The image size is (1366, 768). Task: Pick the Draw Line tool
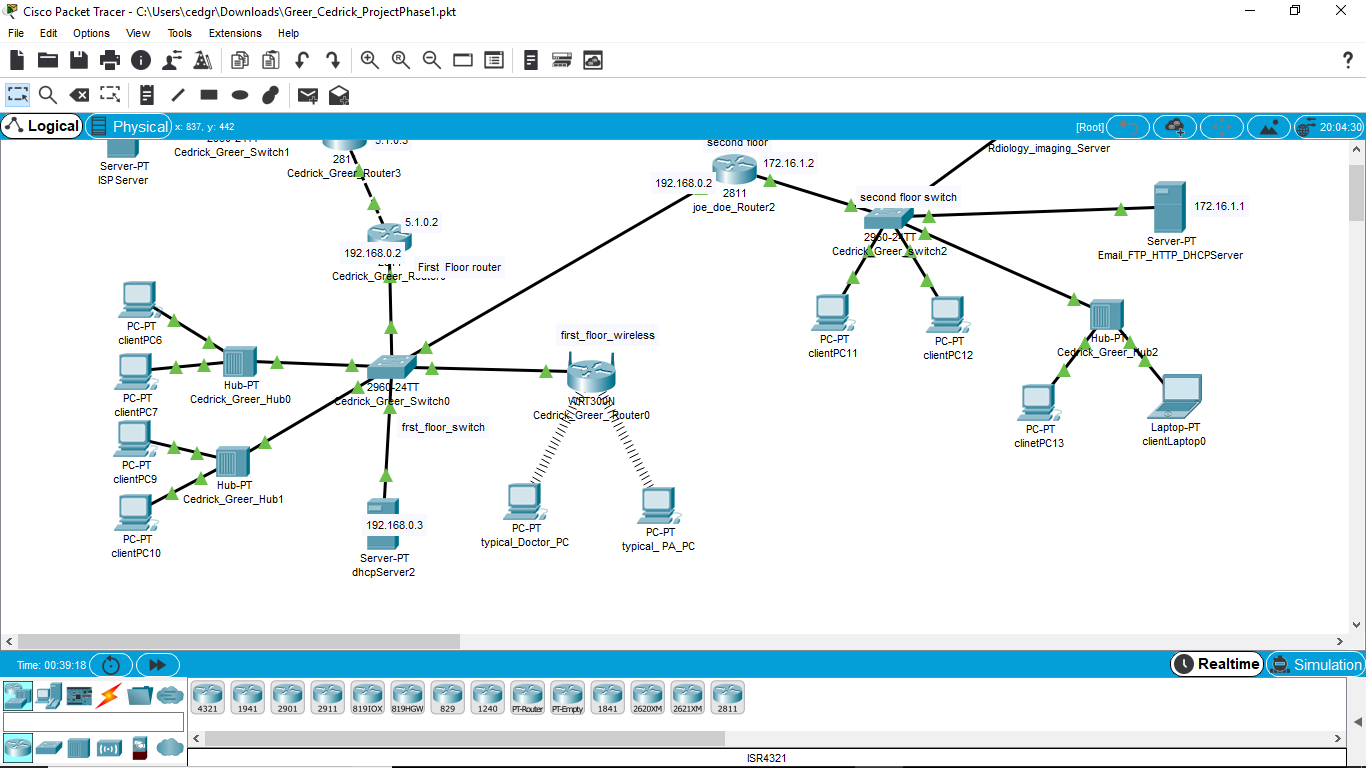point(178,95)
